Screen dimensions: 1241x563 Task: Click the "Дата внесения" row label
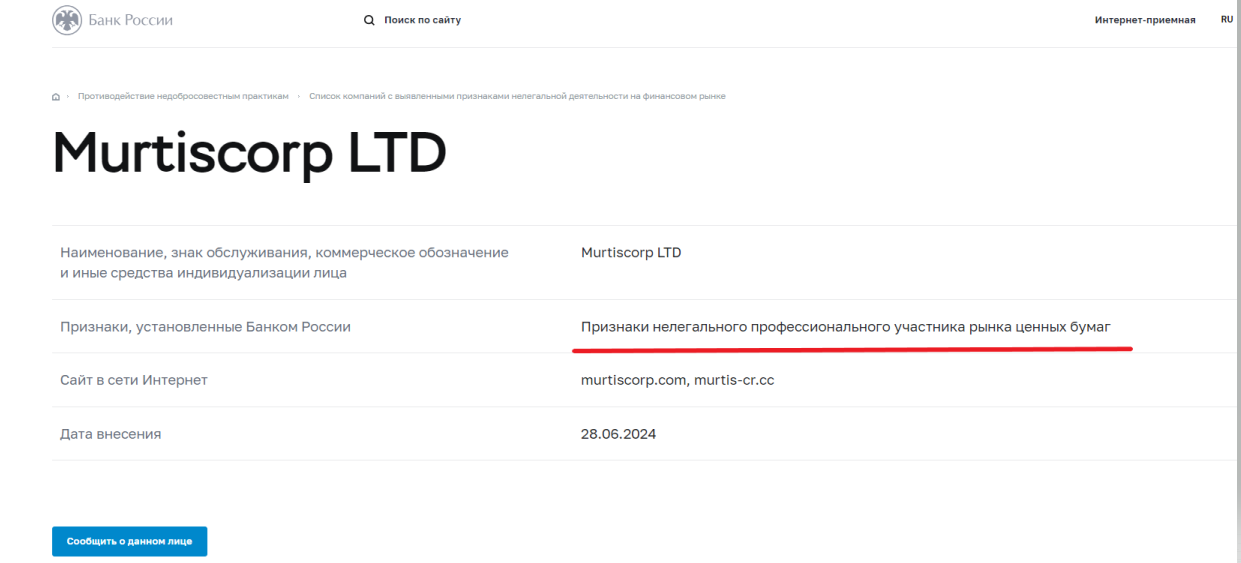[111, 434]
